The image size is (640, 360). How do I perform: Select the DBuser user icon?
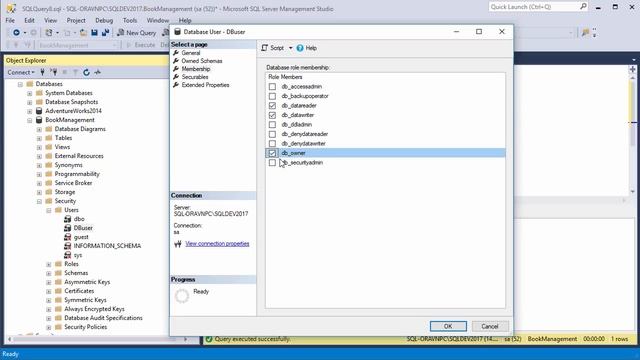pos(68,228)
